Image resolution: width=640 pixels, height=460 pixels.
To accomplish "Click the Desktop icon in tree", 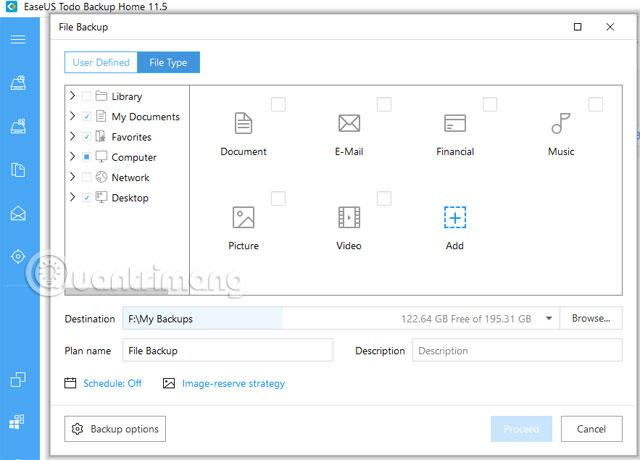I will [101, 198].
